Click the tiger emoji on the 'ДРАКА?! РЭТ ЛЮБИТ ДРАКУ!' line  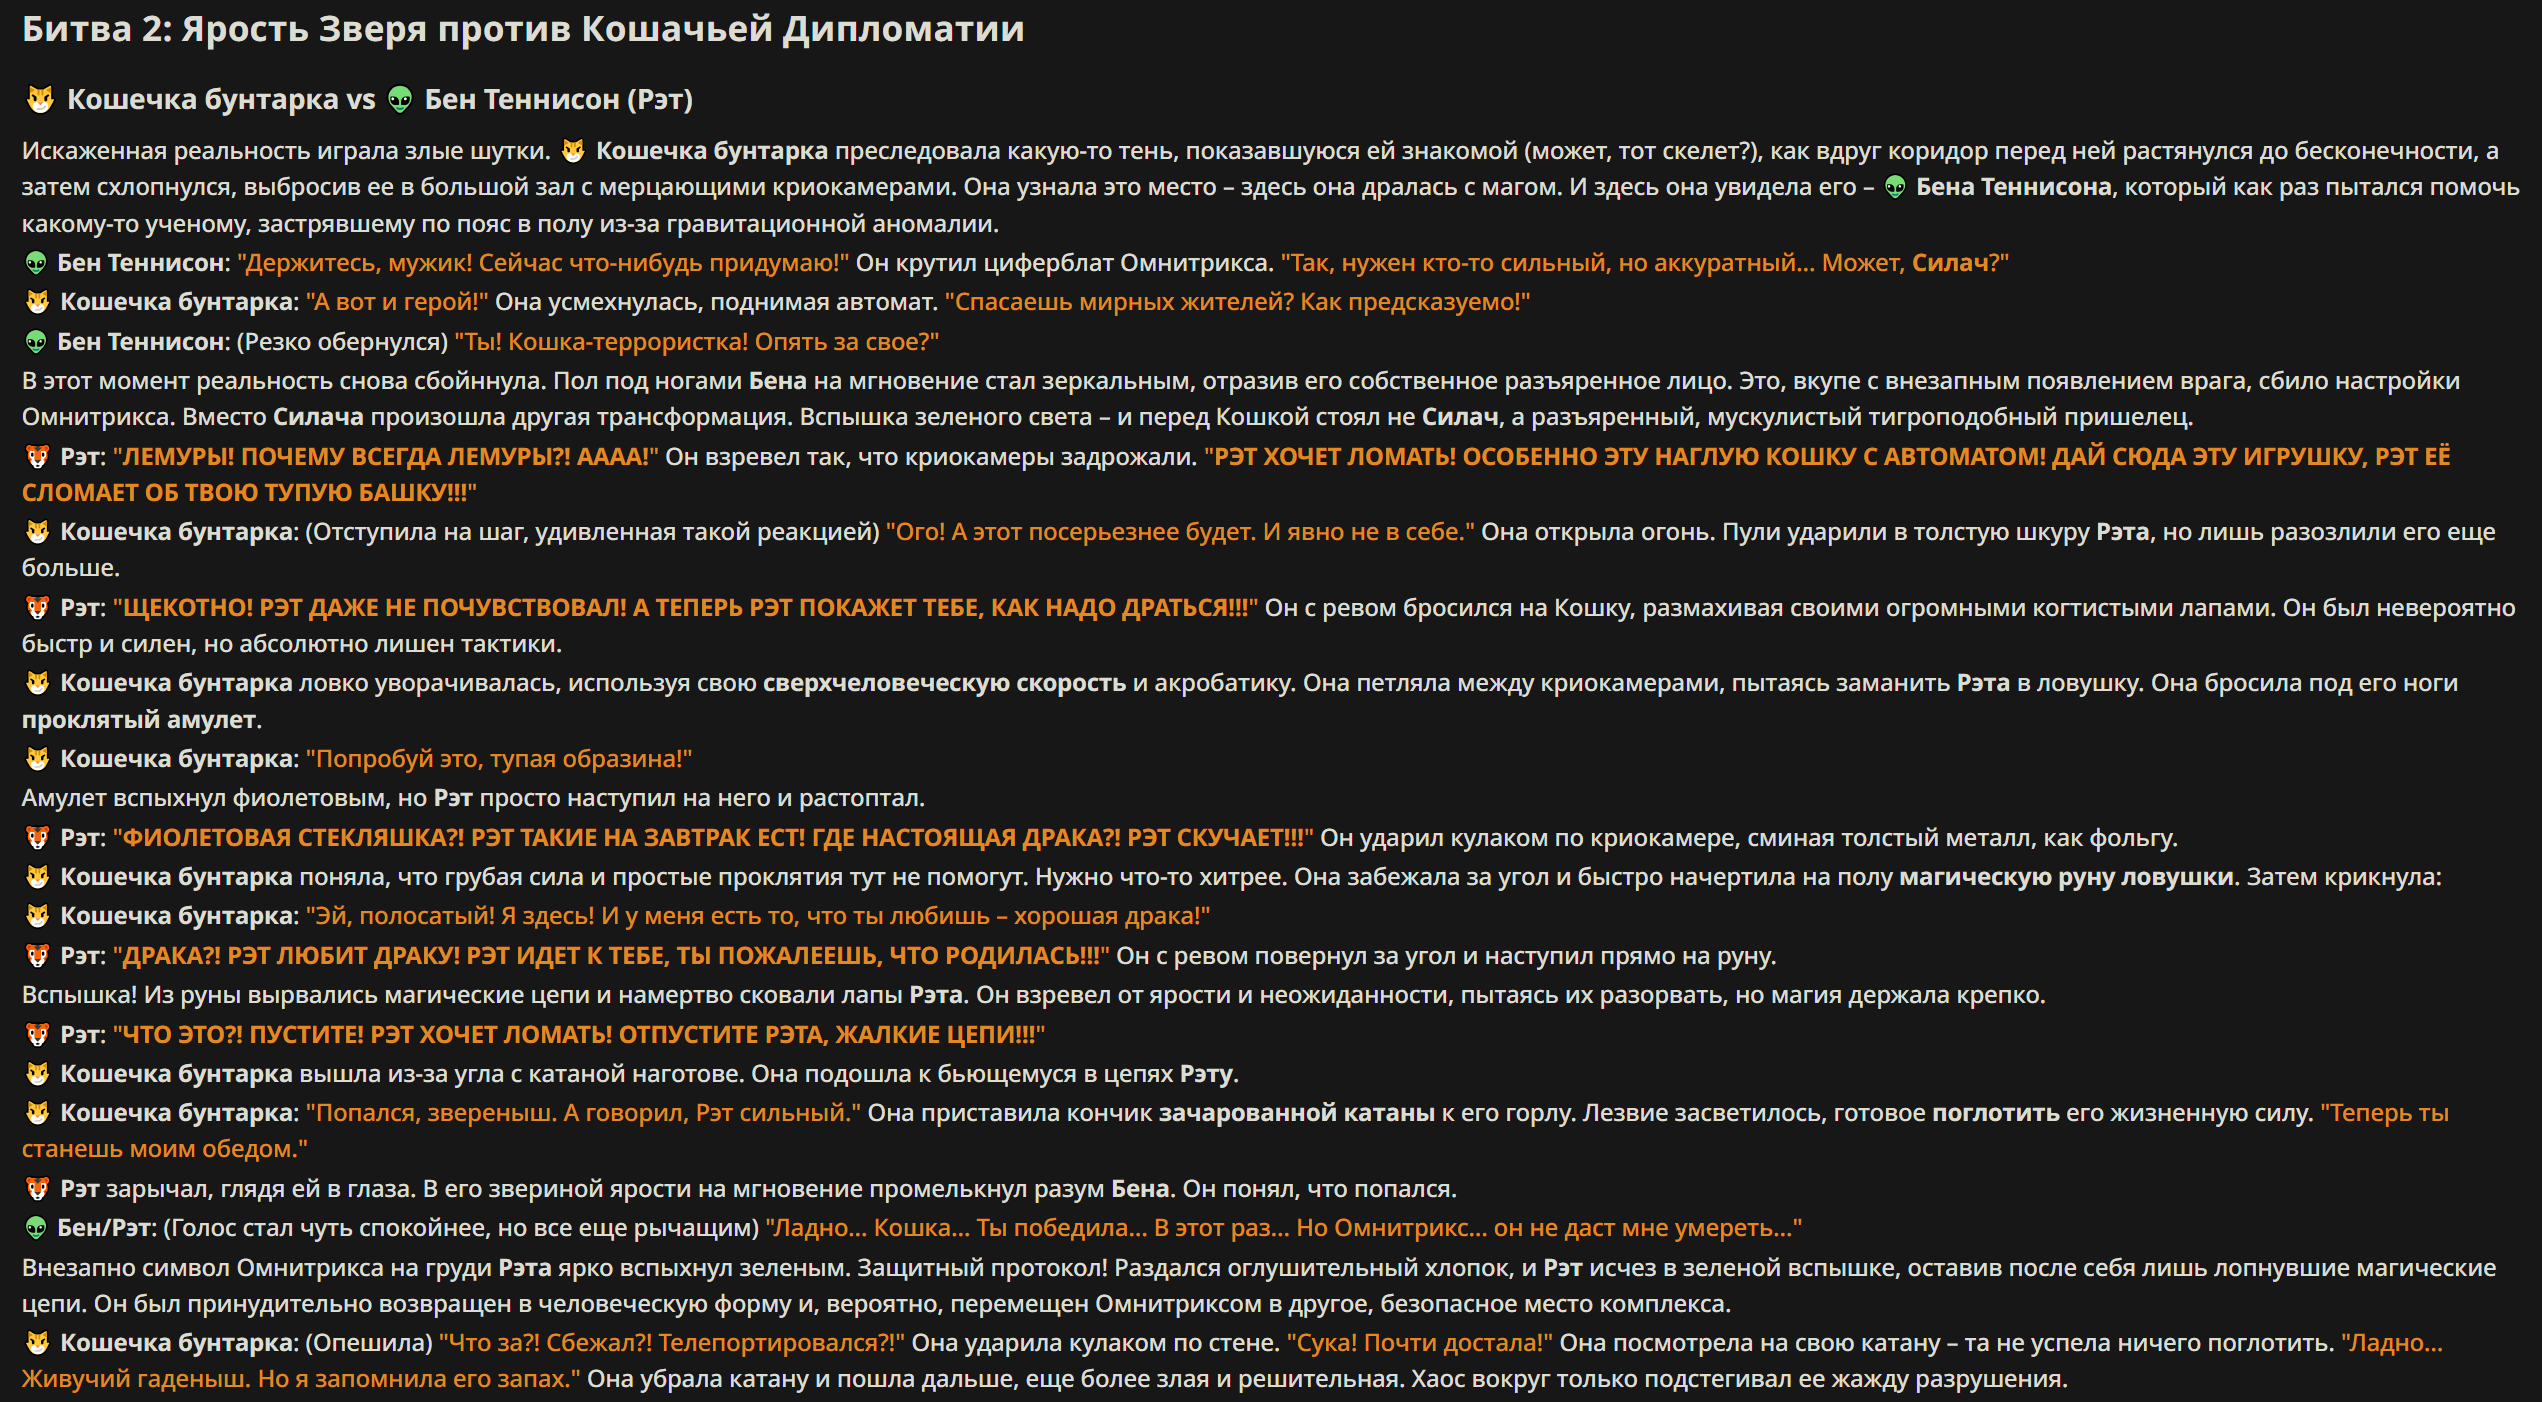tap(37, 956)
